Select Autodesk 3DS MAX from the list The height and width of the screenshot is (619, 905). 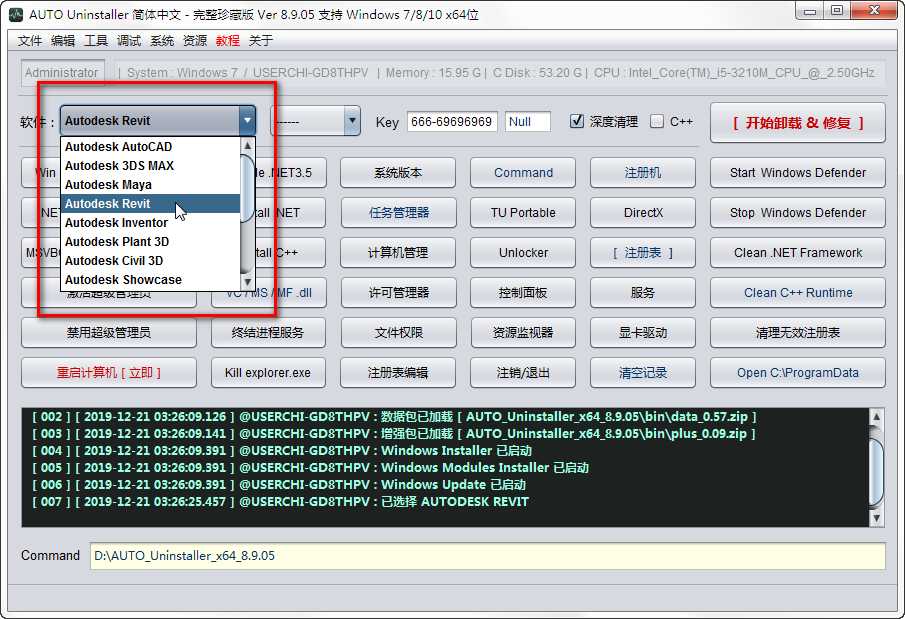coord(150,166)
